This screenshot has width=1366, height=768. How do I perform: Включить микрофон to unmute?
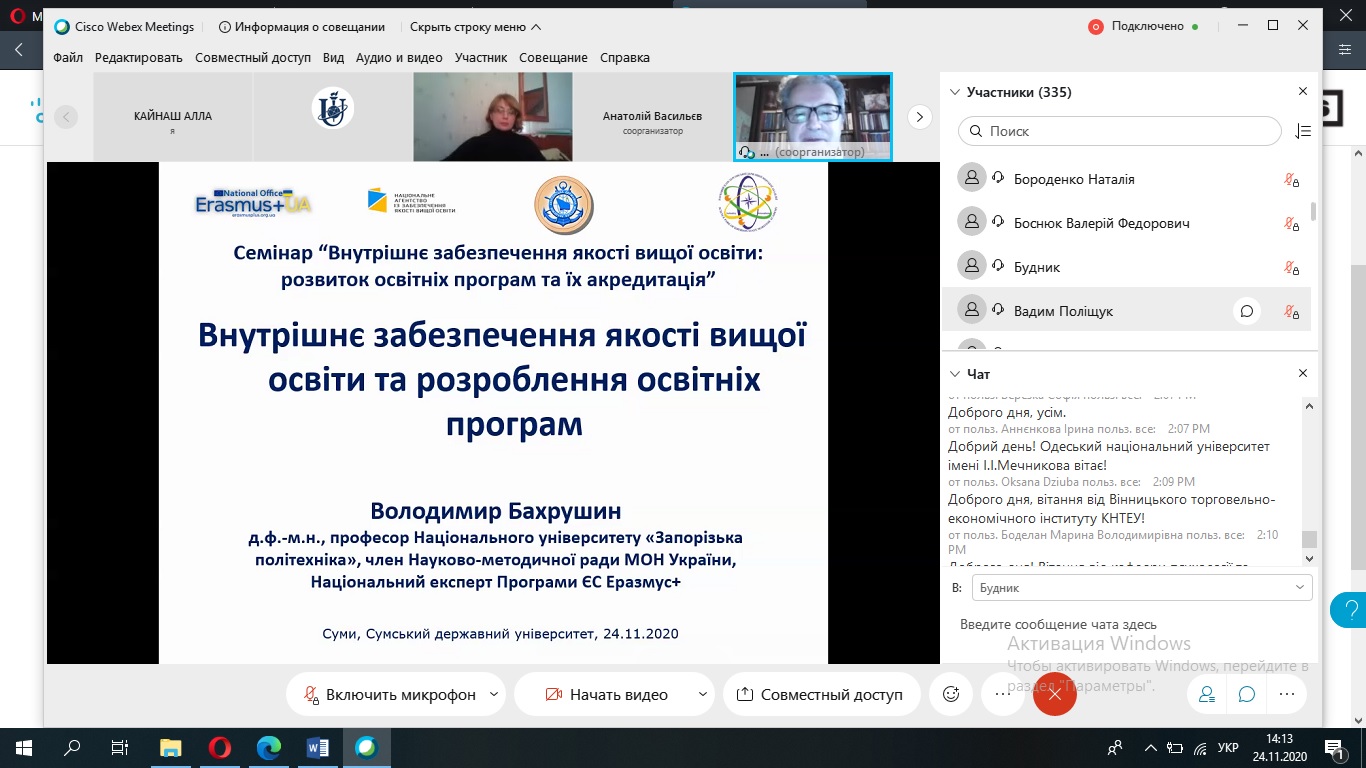[390, 694]
